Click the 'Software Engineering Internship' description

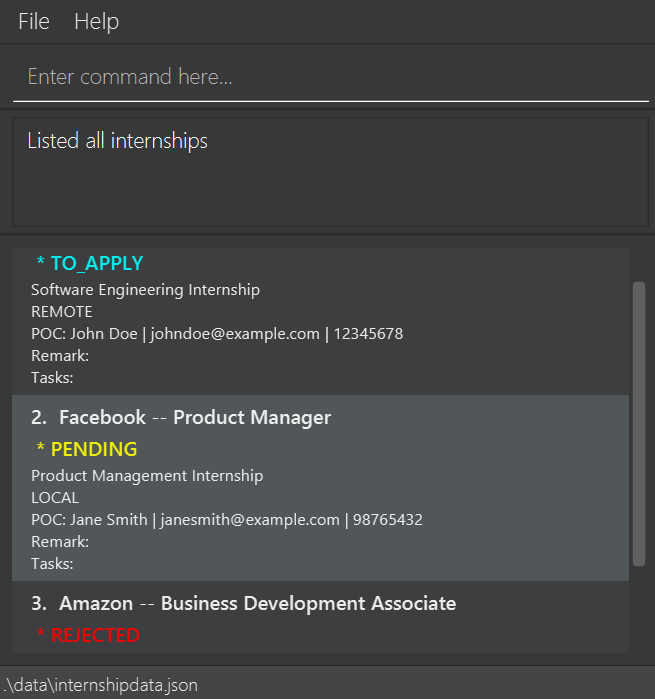click(146, 290)
